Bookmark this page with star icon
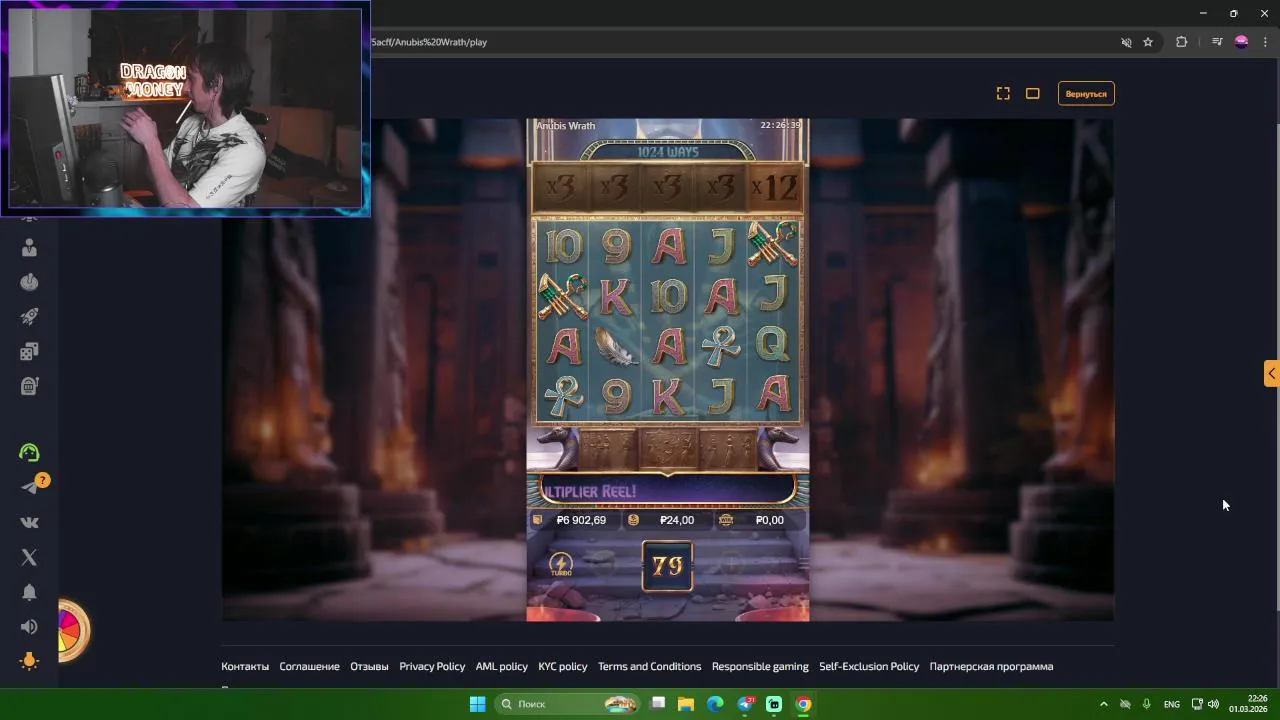The width and height of the screenshot is (1280, 720). (x=1148, y=42)
